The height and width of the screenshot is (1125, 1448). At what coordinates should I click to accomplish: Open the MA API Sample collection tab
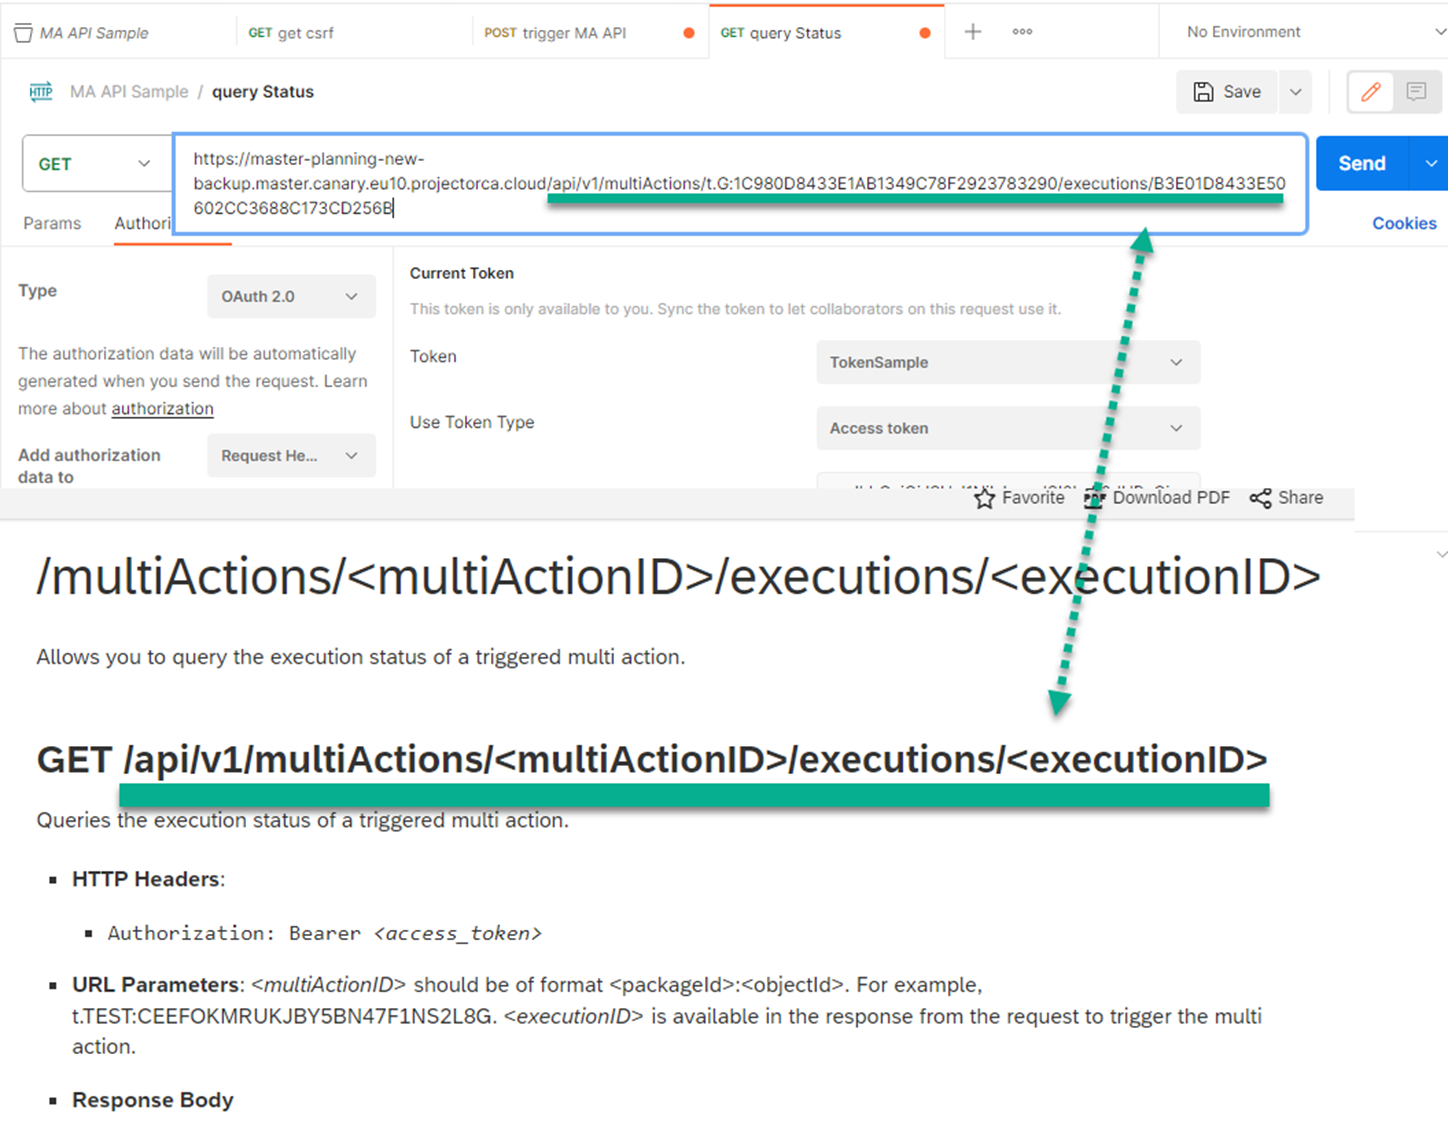point(82,33)
